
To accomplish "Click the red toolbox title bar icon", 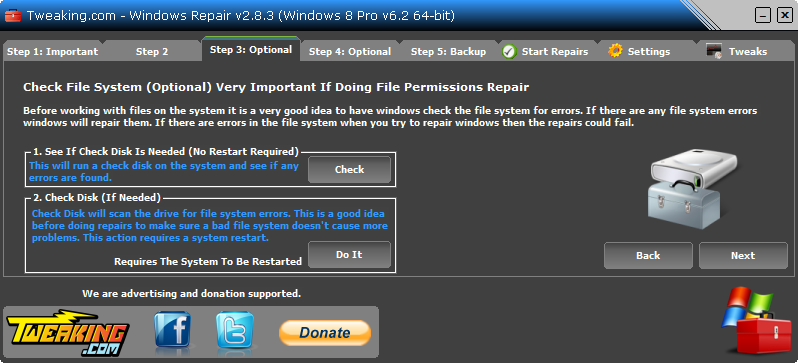I will 12,16.
